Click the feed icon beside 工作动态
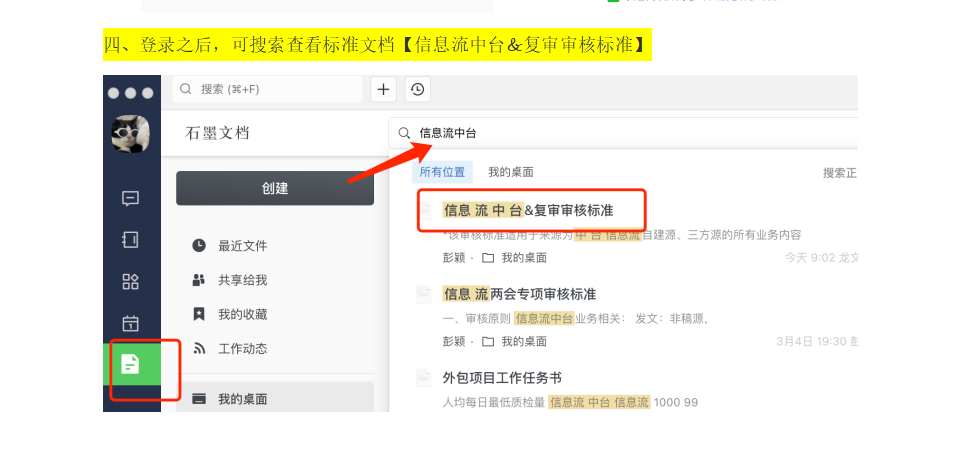The width and height of the screenshot is (963, 466). 199,349
